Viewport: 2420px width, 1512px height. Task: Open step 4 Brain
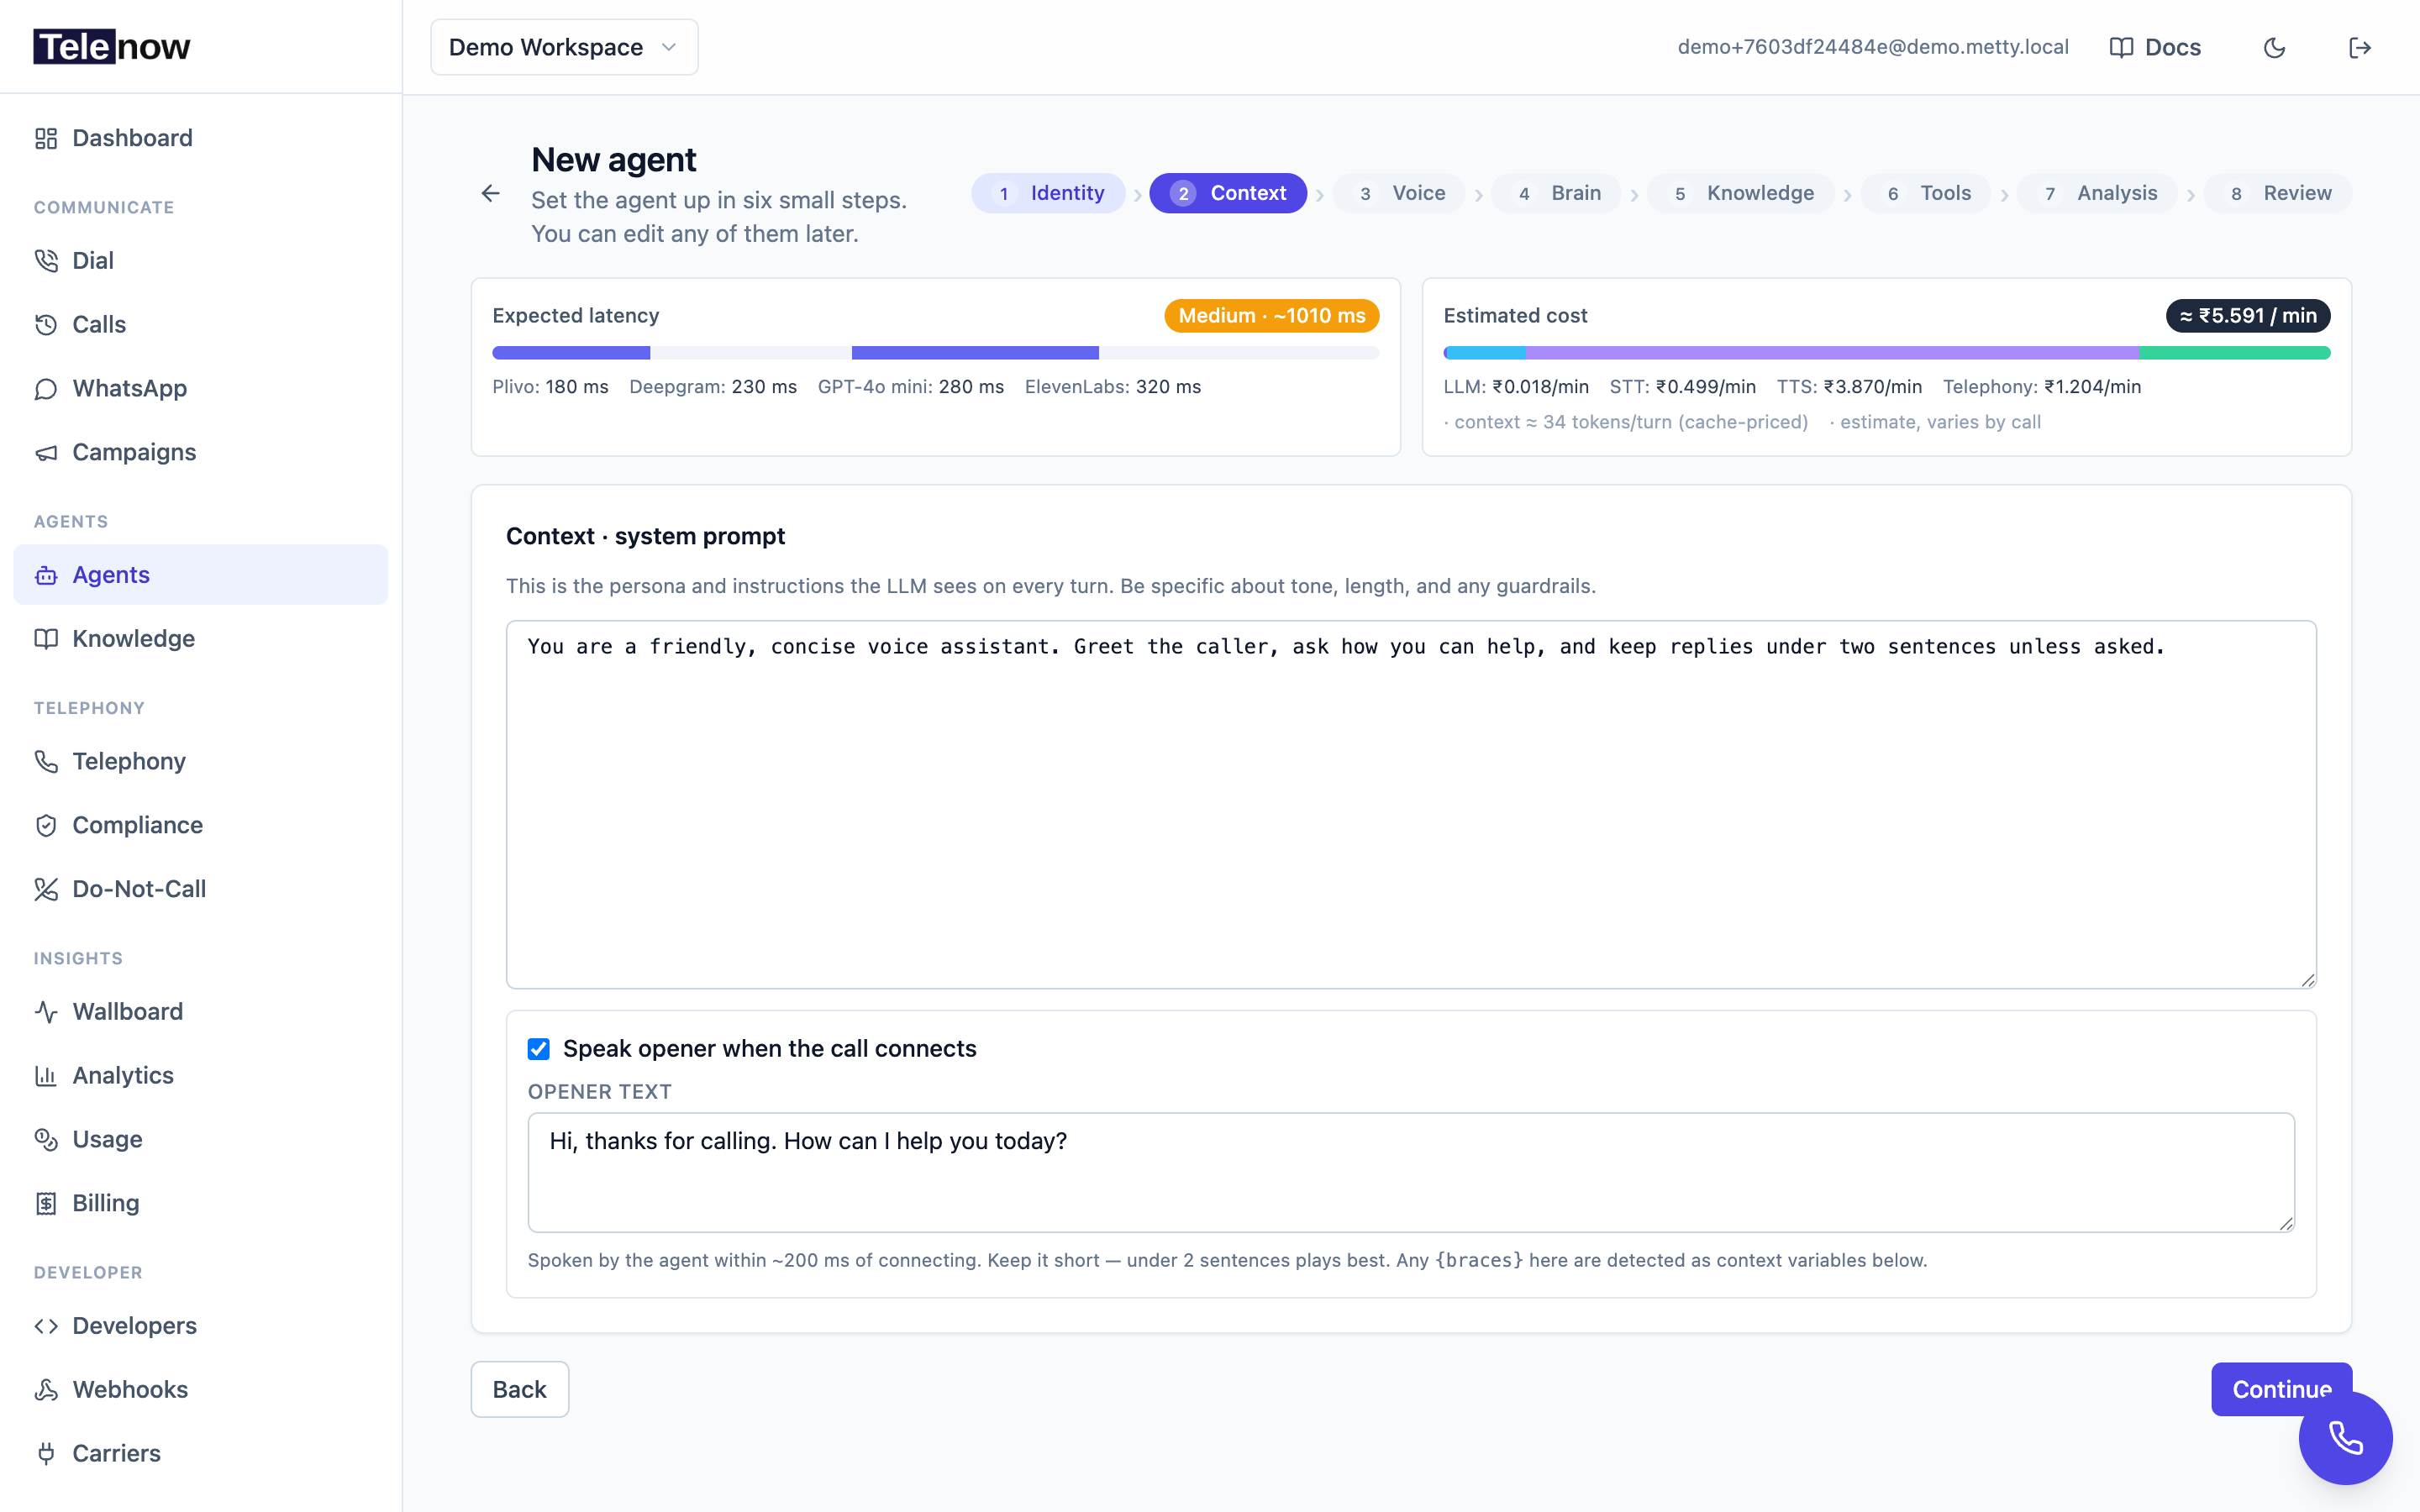[1556, 193]
